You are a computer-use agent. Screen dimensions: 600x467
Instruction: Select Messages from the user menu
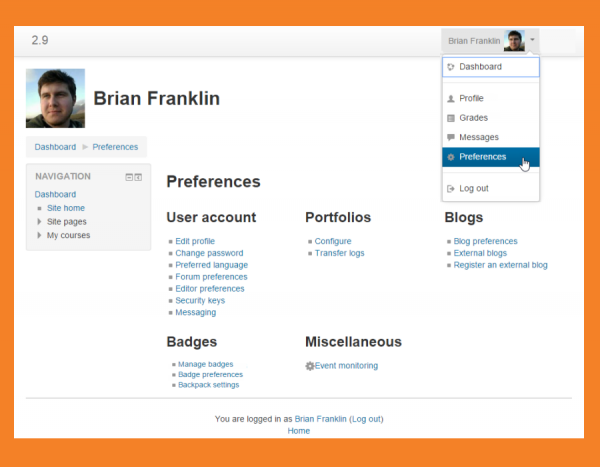pos(491,137)
